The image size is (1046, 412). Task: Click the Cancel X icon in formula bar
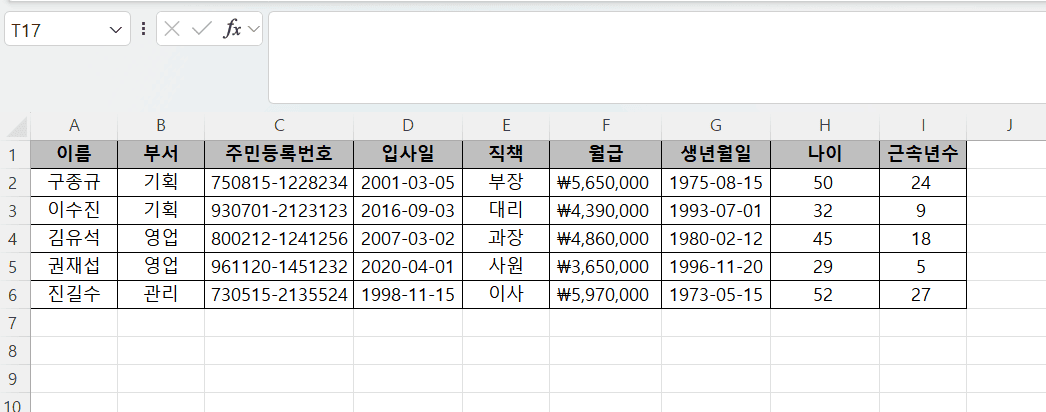click(x=173, y=29)
